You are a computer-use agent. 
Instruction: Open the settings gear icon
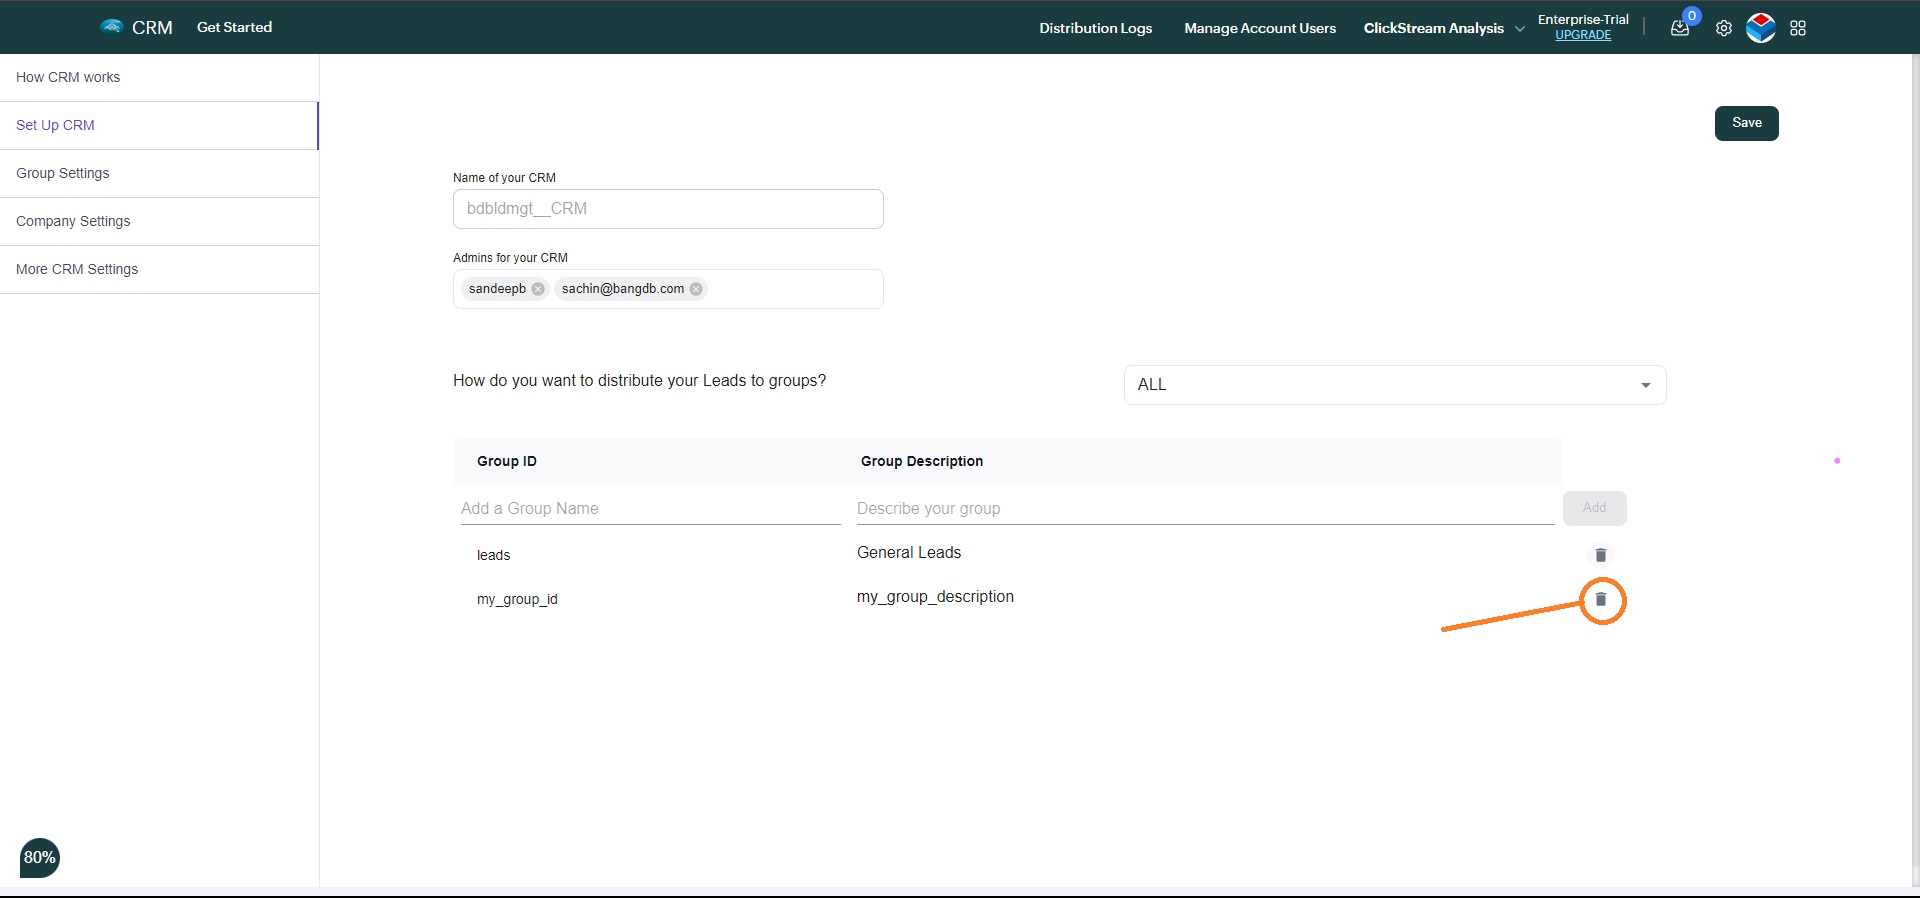coord(1724,28)
